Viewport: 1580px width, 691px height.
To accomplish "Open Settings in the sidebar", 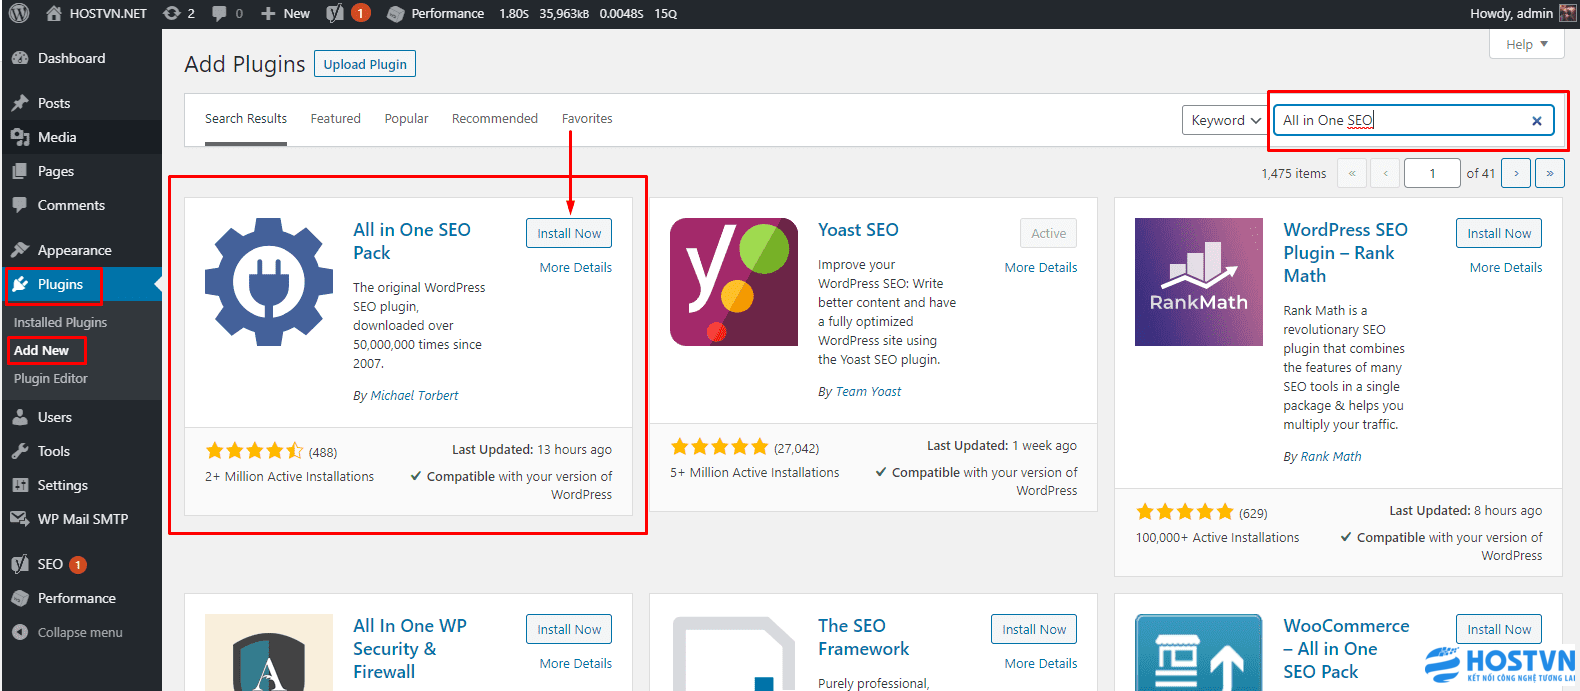I will [x=63, y=485].
